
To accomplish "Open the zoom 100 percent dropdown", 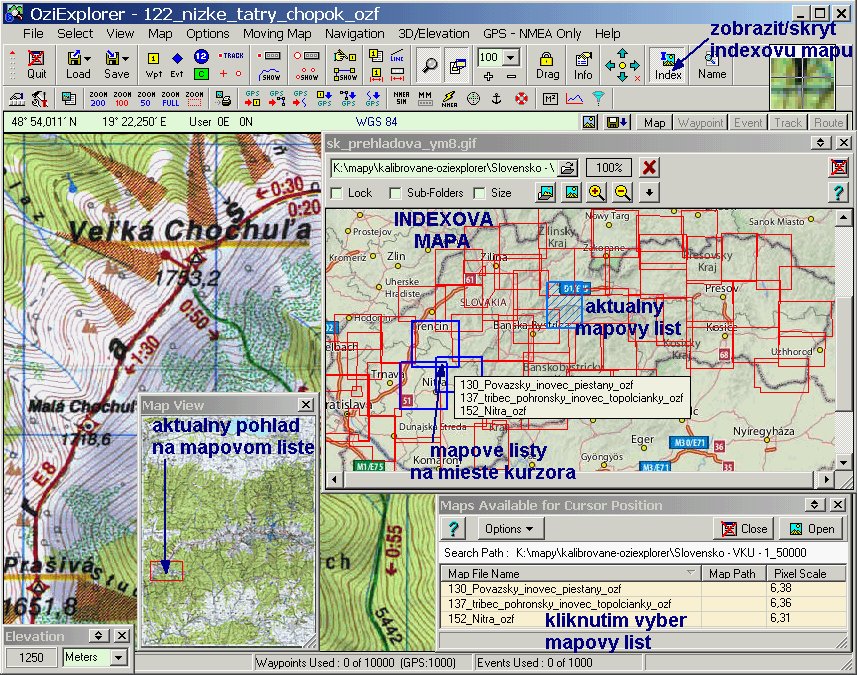I will click(x=510, y=57).
